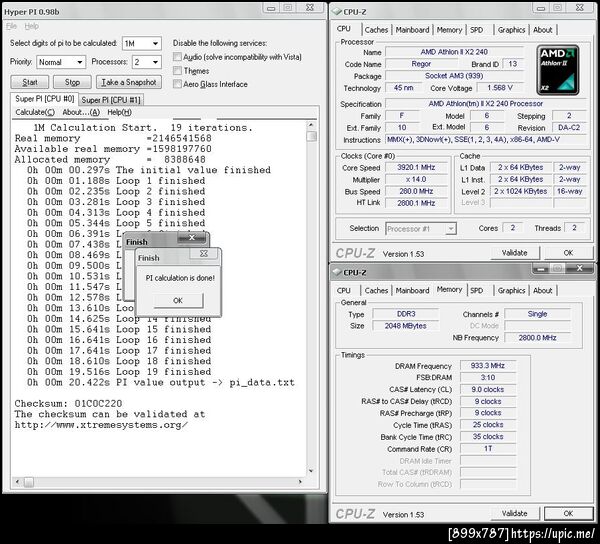The height and width of the screenshot is (544, 600).
Task: Click the xtremesystems.org URL in log
Action: click(x=101, y=425)
